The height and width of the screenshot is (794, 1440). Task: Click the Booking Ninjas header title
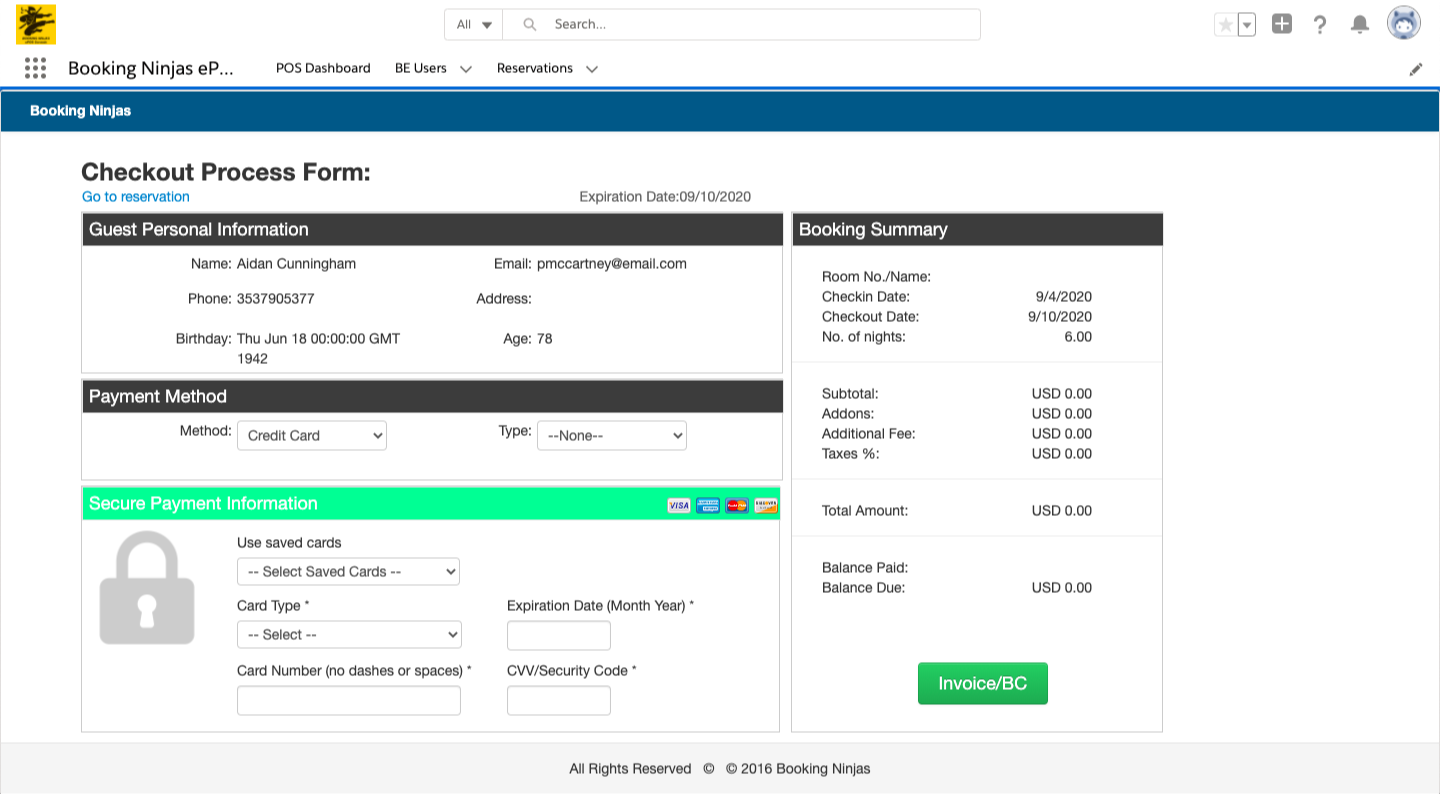pyautogui.click(x=80, y=110)
